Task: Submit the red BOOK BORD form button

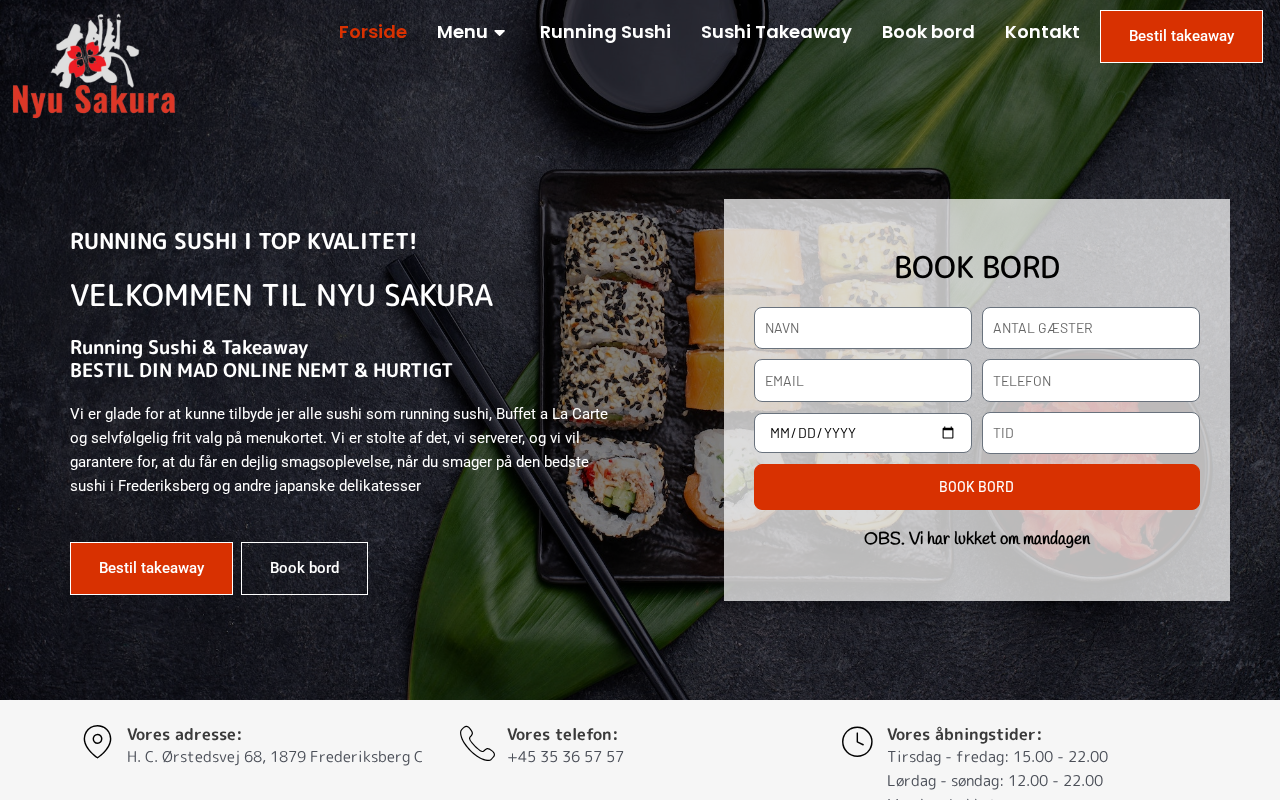Action: (977, 487)
